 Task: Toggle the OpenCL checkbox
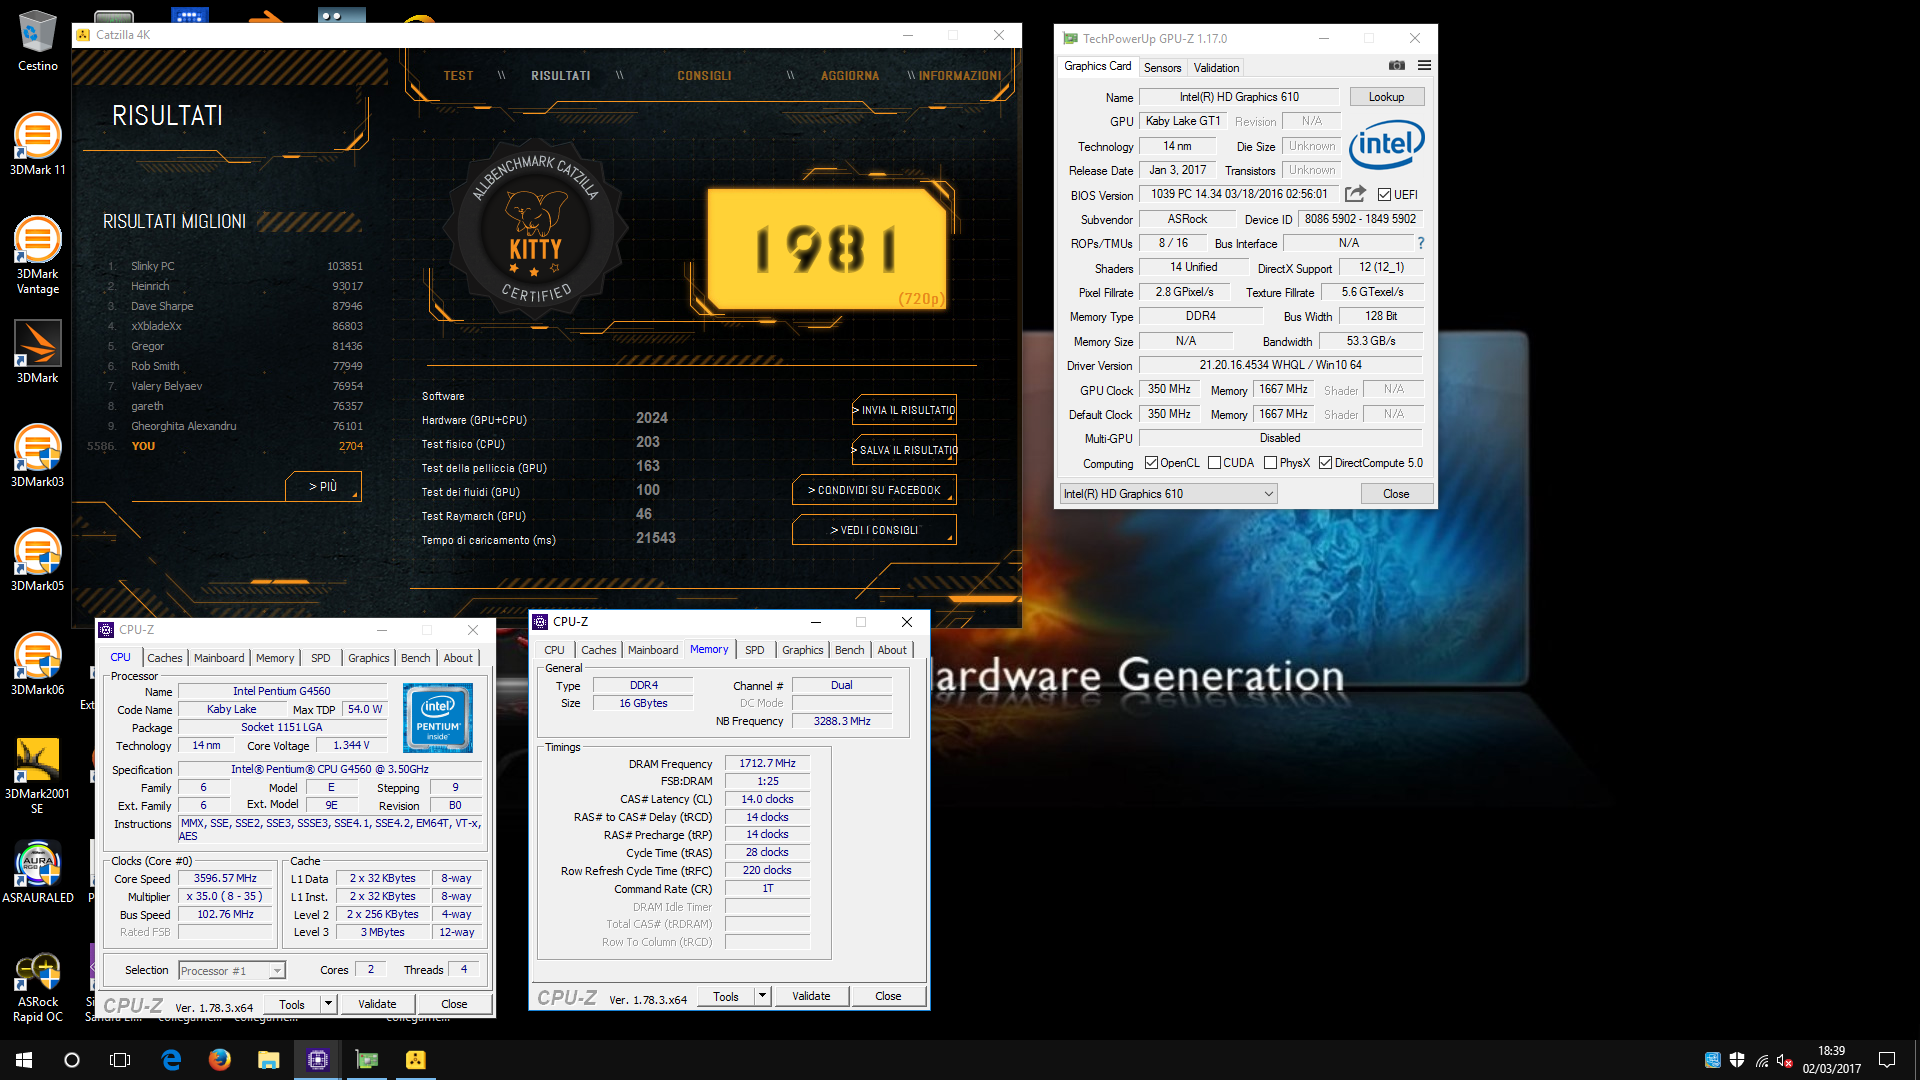click(x=1151, y=463)
